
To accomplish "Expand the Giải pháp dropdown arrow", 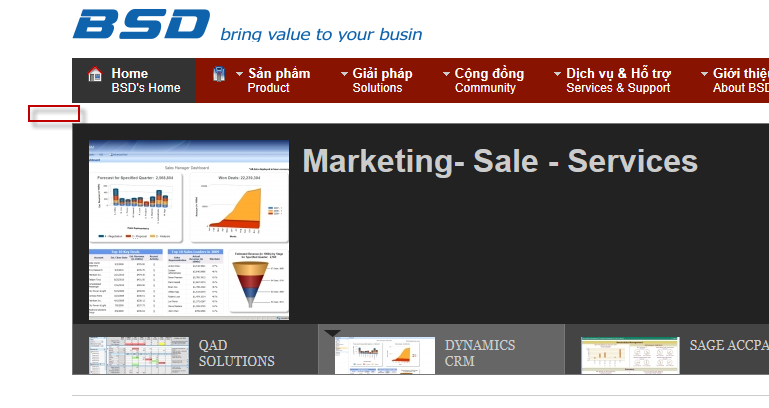I will point(344,74).
